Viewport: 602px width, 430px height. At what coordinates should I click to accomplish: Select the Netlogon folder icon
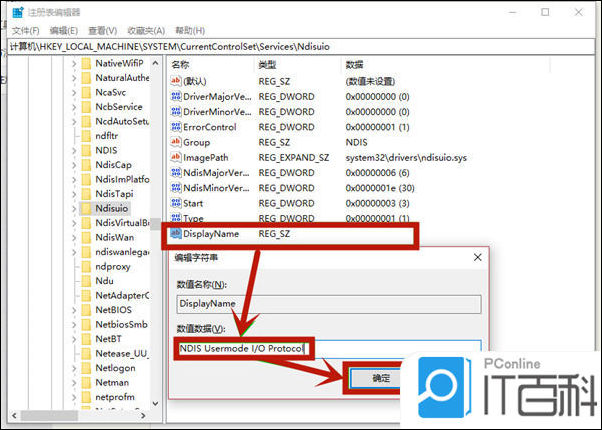tap(86, 368)
